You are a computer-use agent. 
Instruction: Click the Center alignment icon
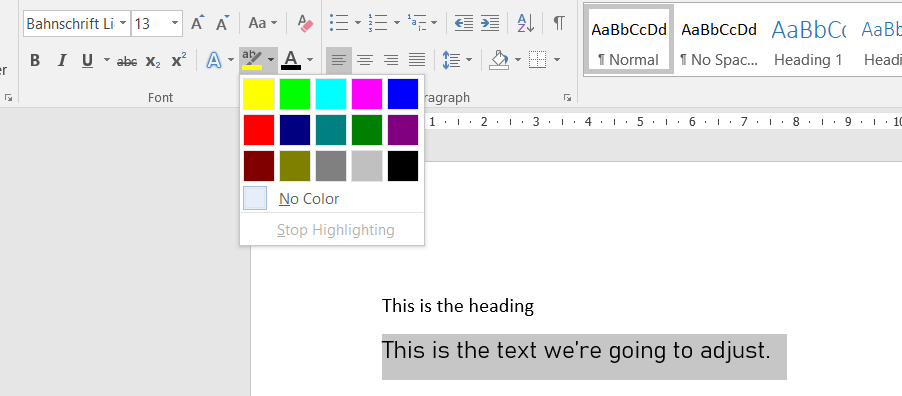[x=365, y=59]
